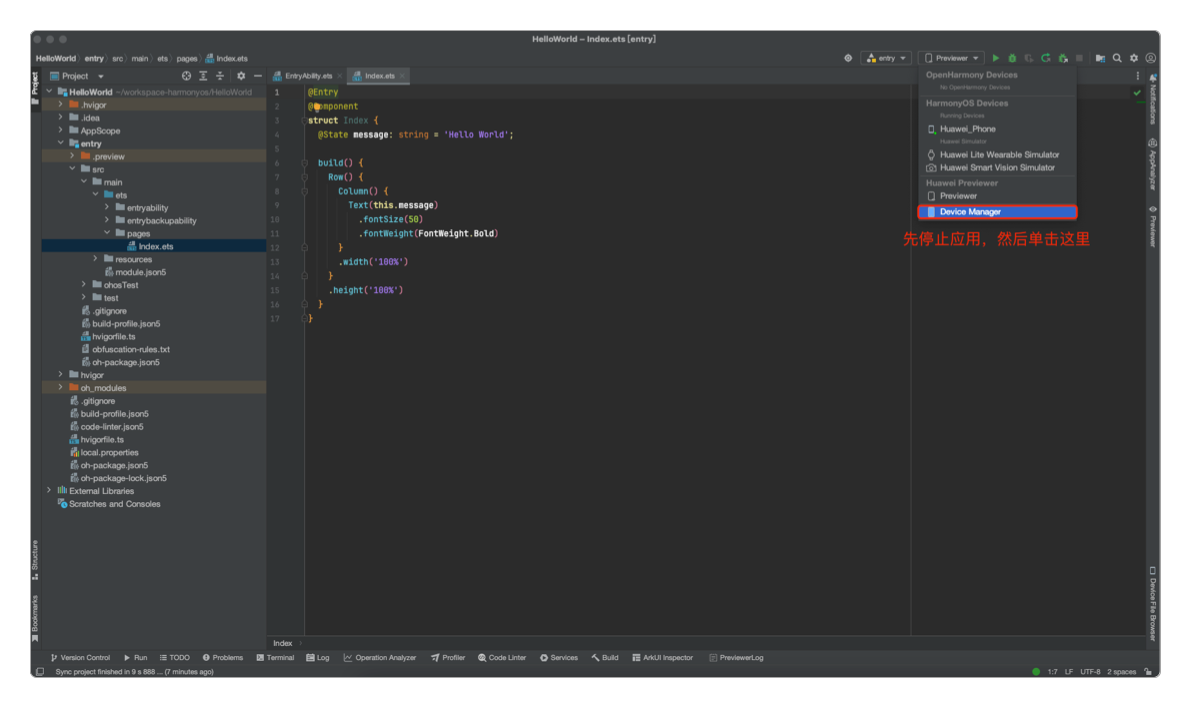This screenshot has width=1191, height=708.
Task: Open the project structure folder icon
Action: (1100, 58)
